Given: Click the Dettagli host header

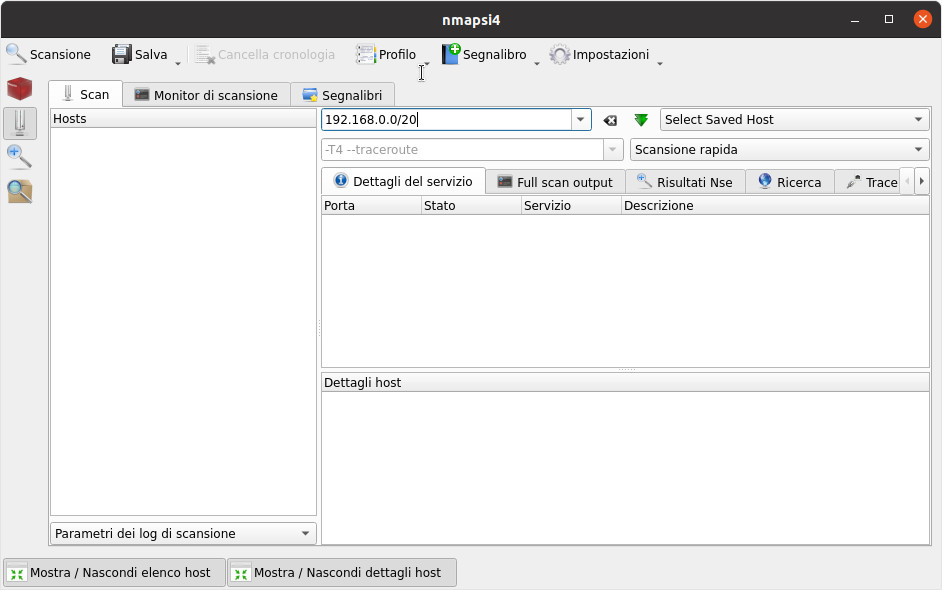Looking at the screenshot, I should pos(625,383).
